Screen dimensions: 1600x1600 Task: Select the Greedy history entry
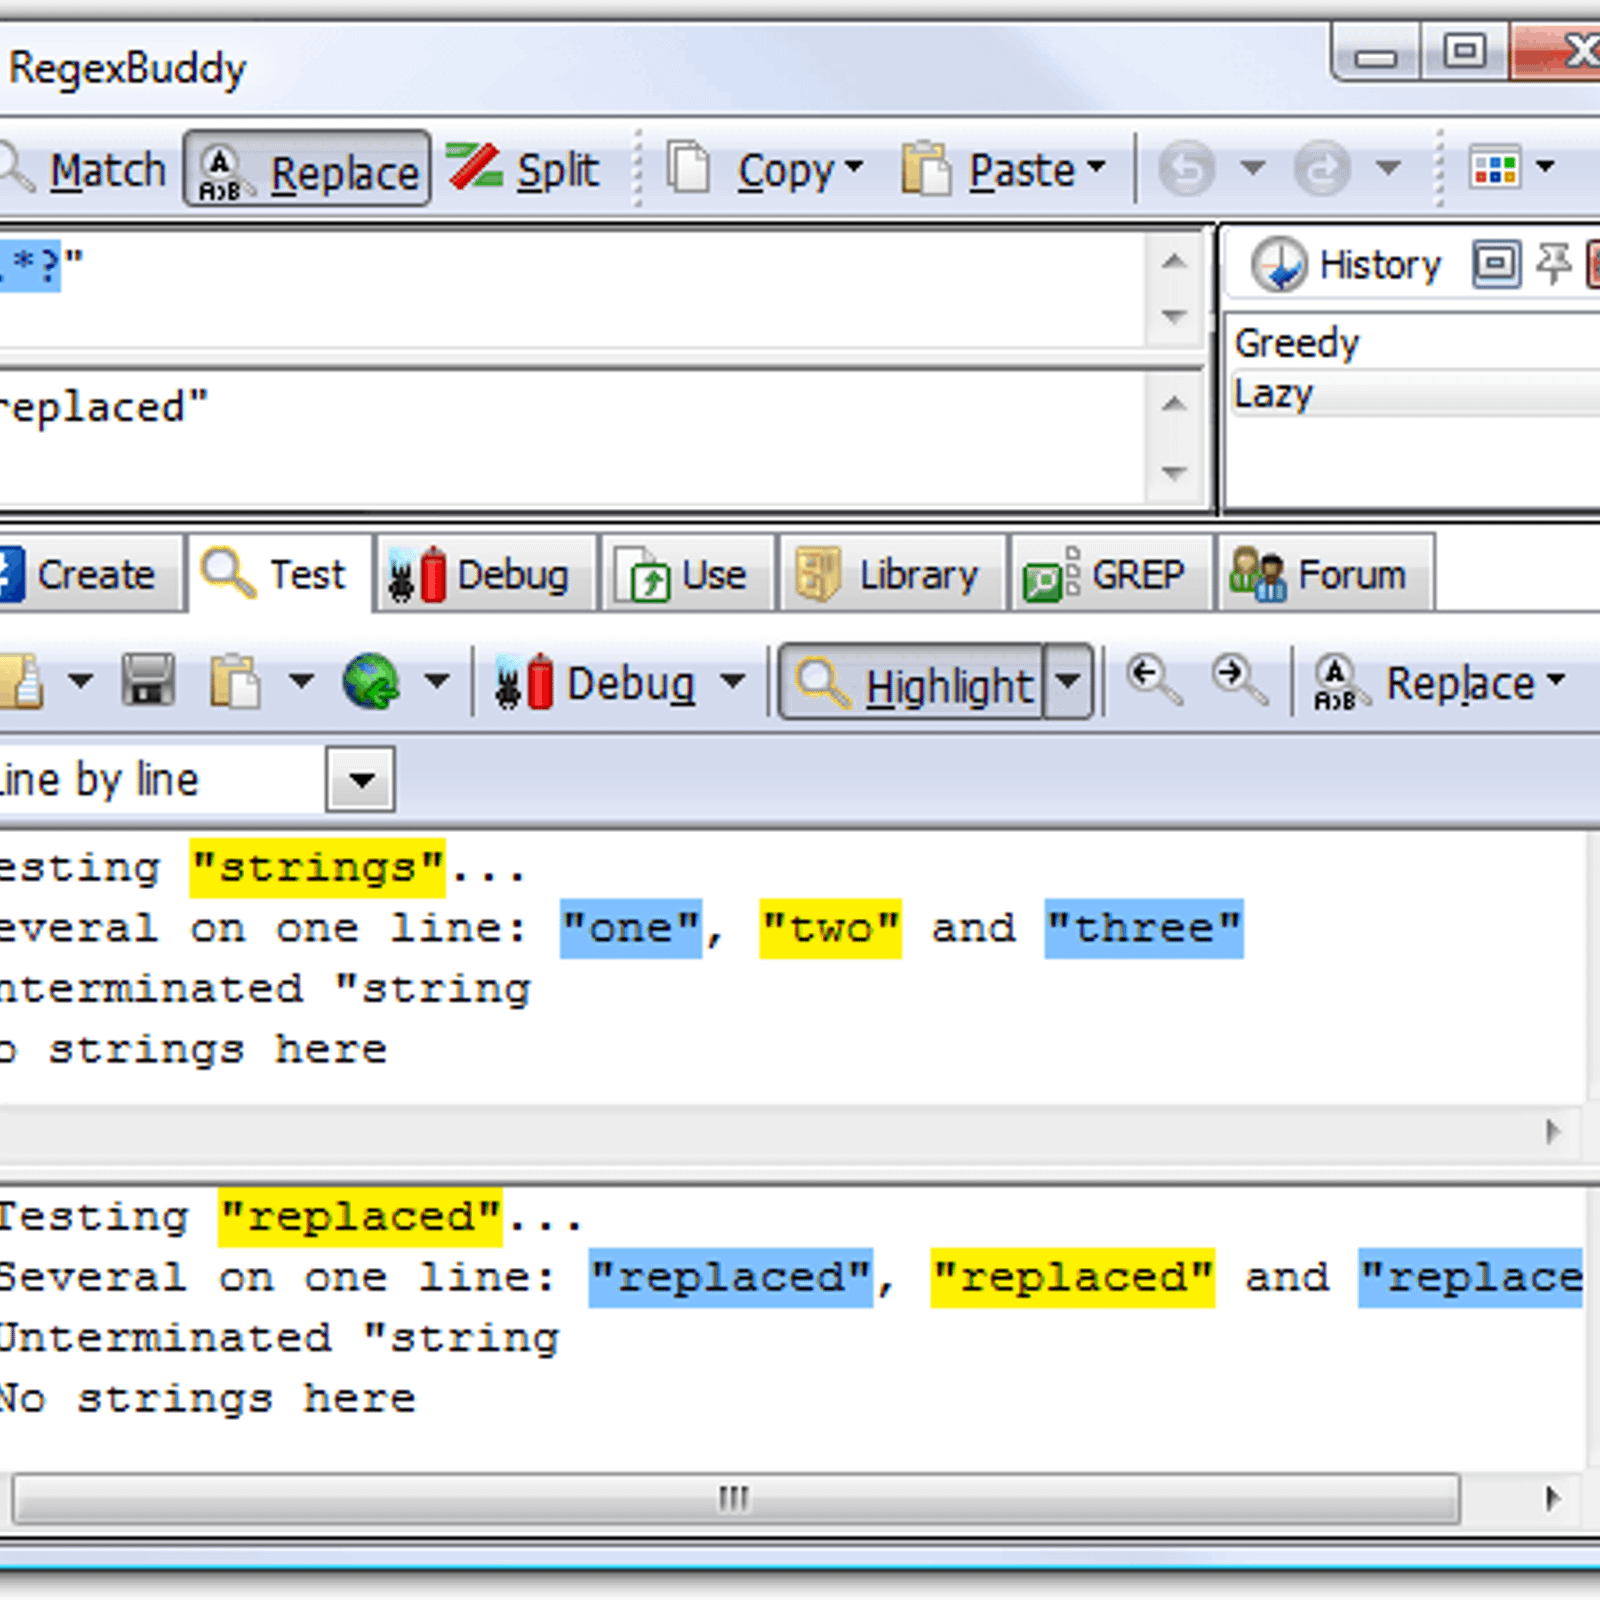coord(1414,343)
